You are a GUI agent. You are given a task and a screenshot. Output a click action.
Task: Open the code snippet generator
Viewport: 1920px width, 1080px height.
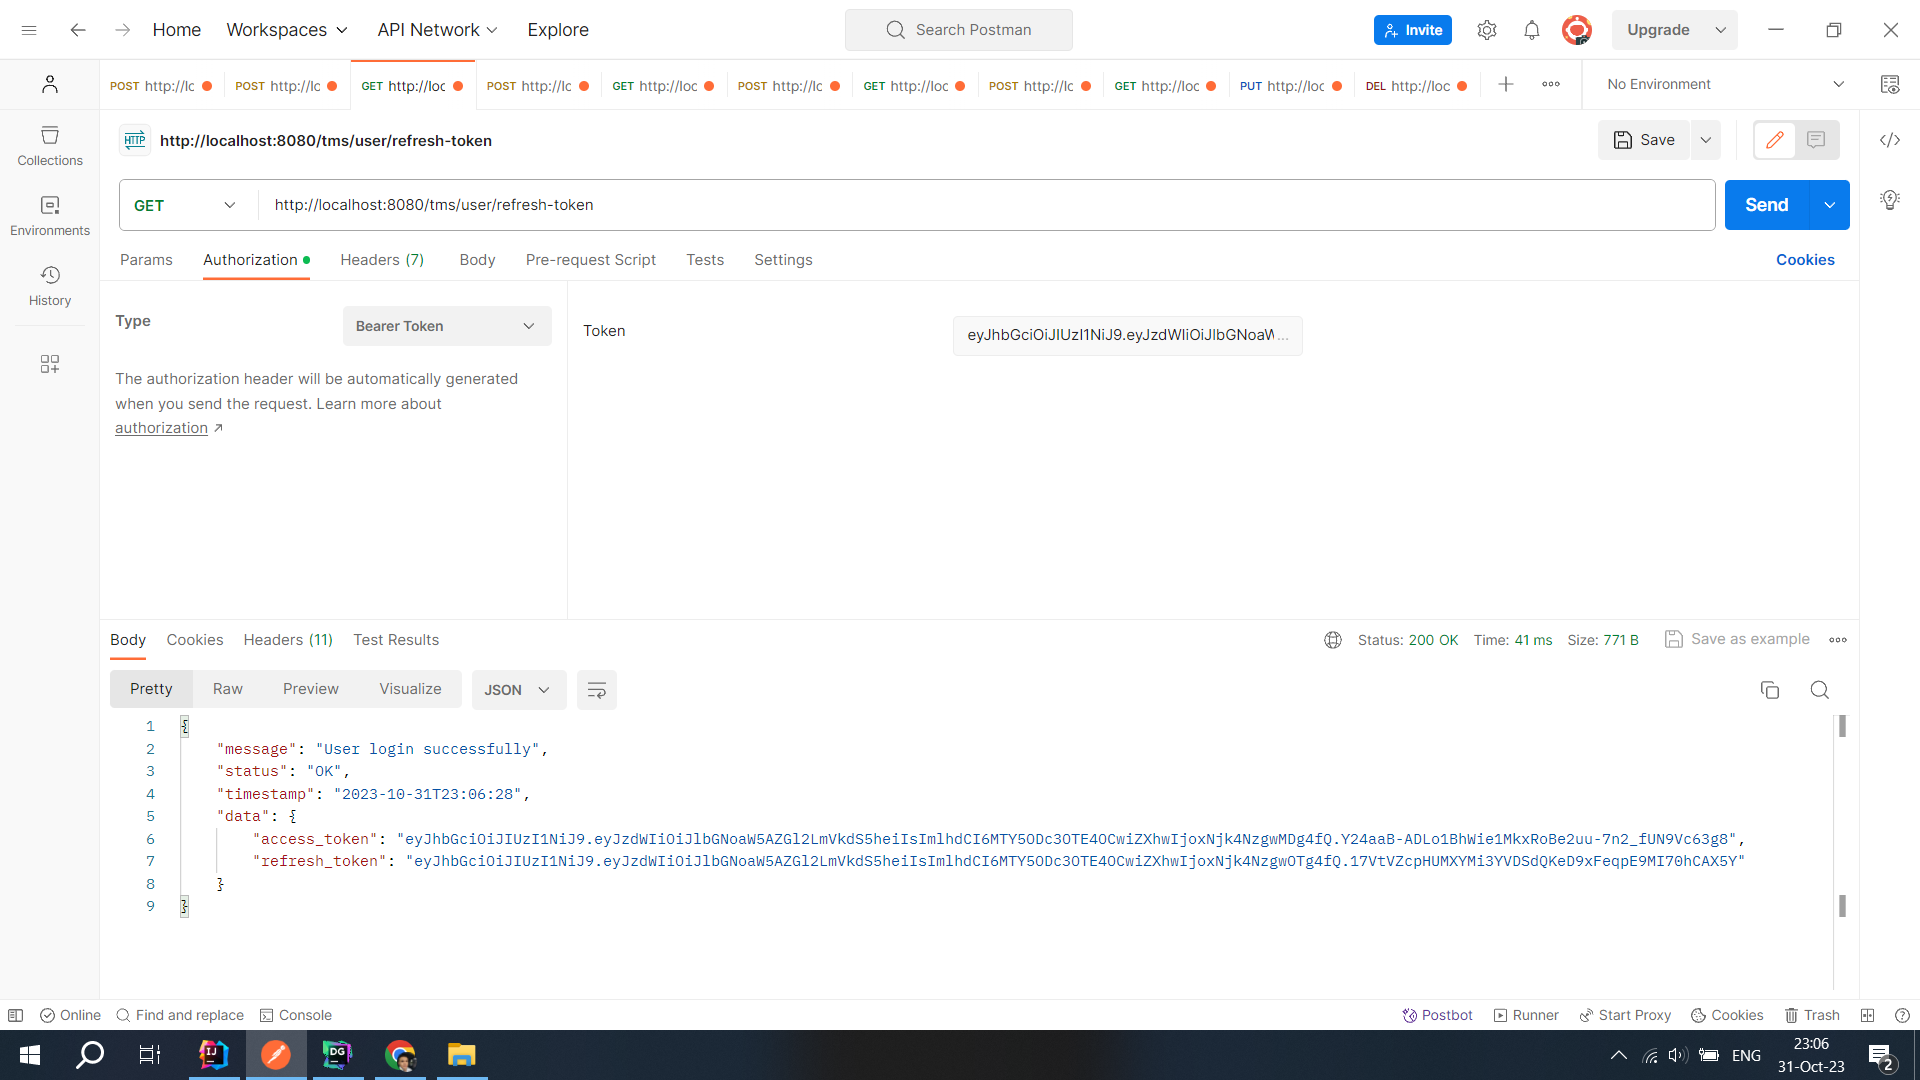(1890, 140)
